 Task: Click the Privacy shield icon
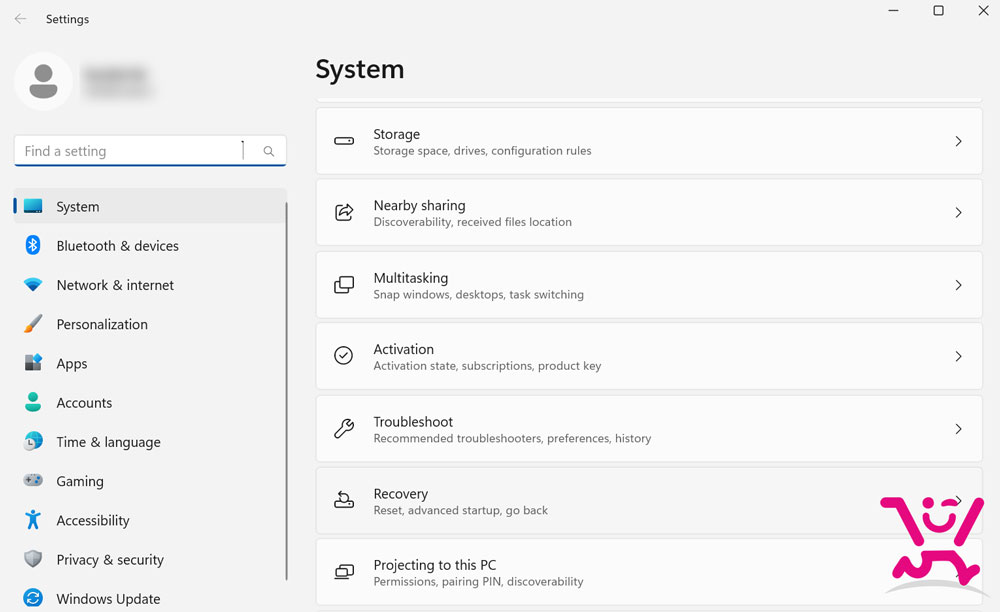[33, 559]
